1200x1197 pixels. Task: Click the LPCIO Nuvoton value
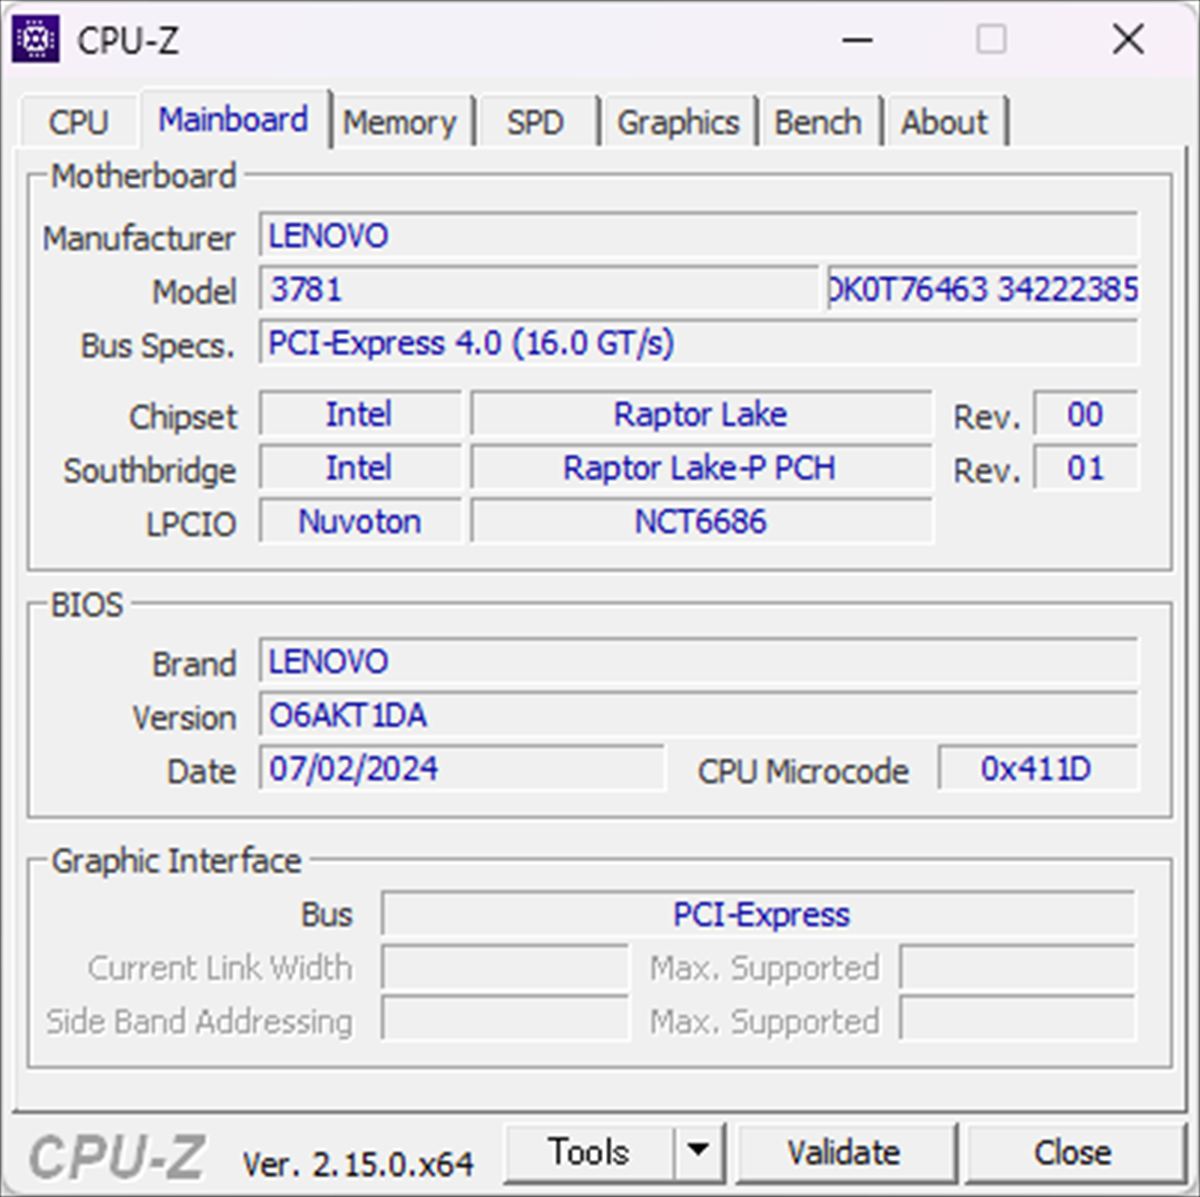360,522
